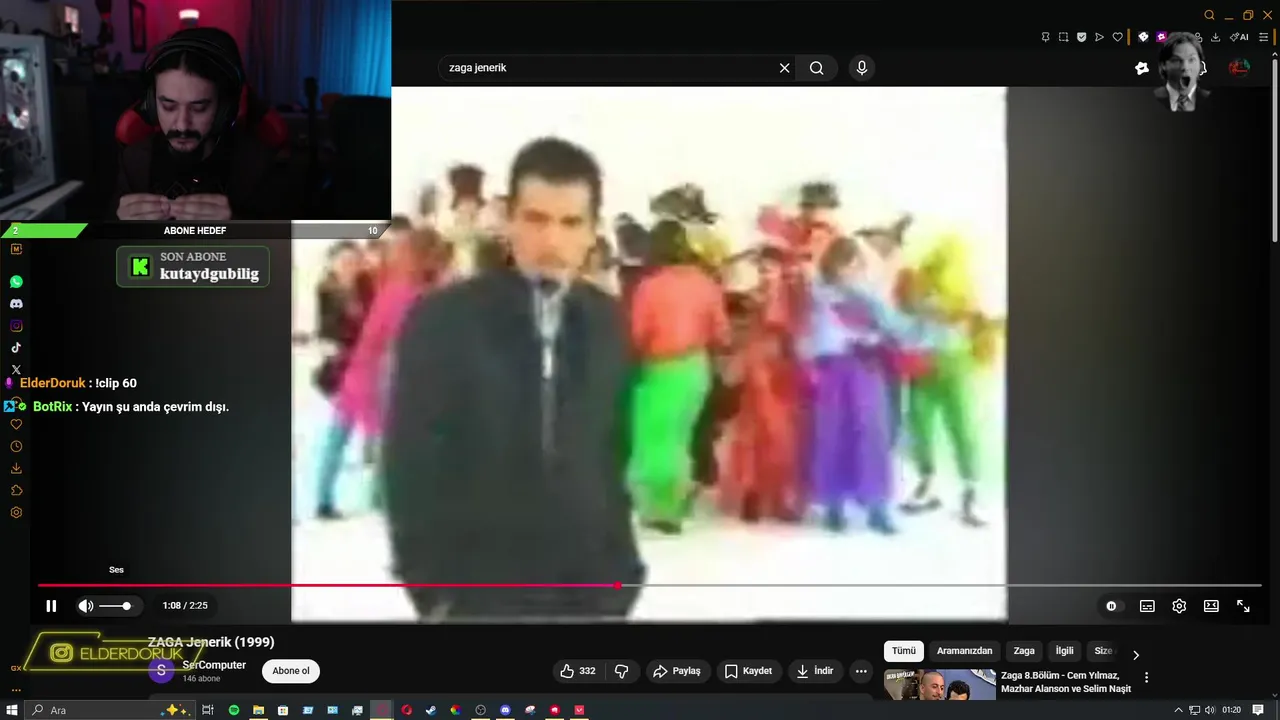Enter fullscreen with the player's fullscreen icon

[x=1243, y=606]
